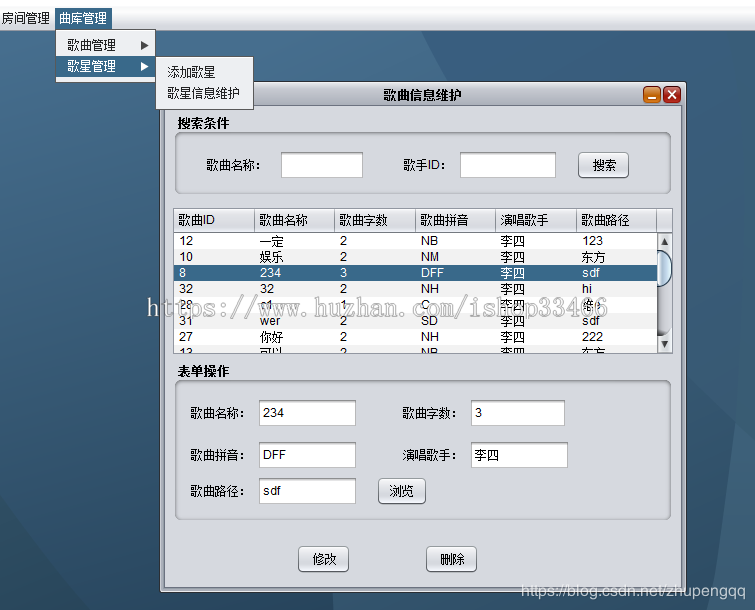Select the highlighted row with ID 8

tap(416, 273)
